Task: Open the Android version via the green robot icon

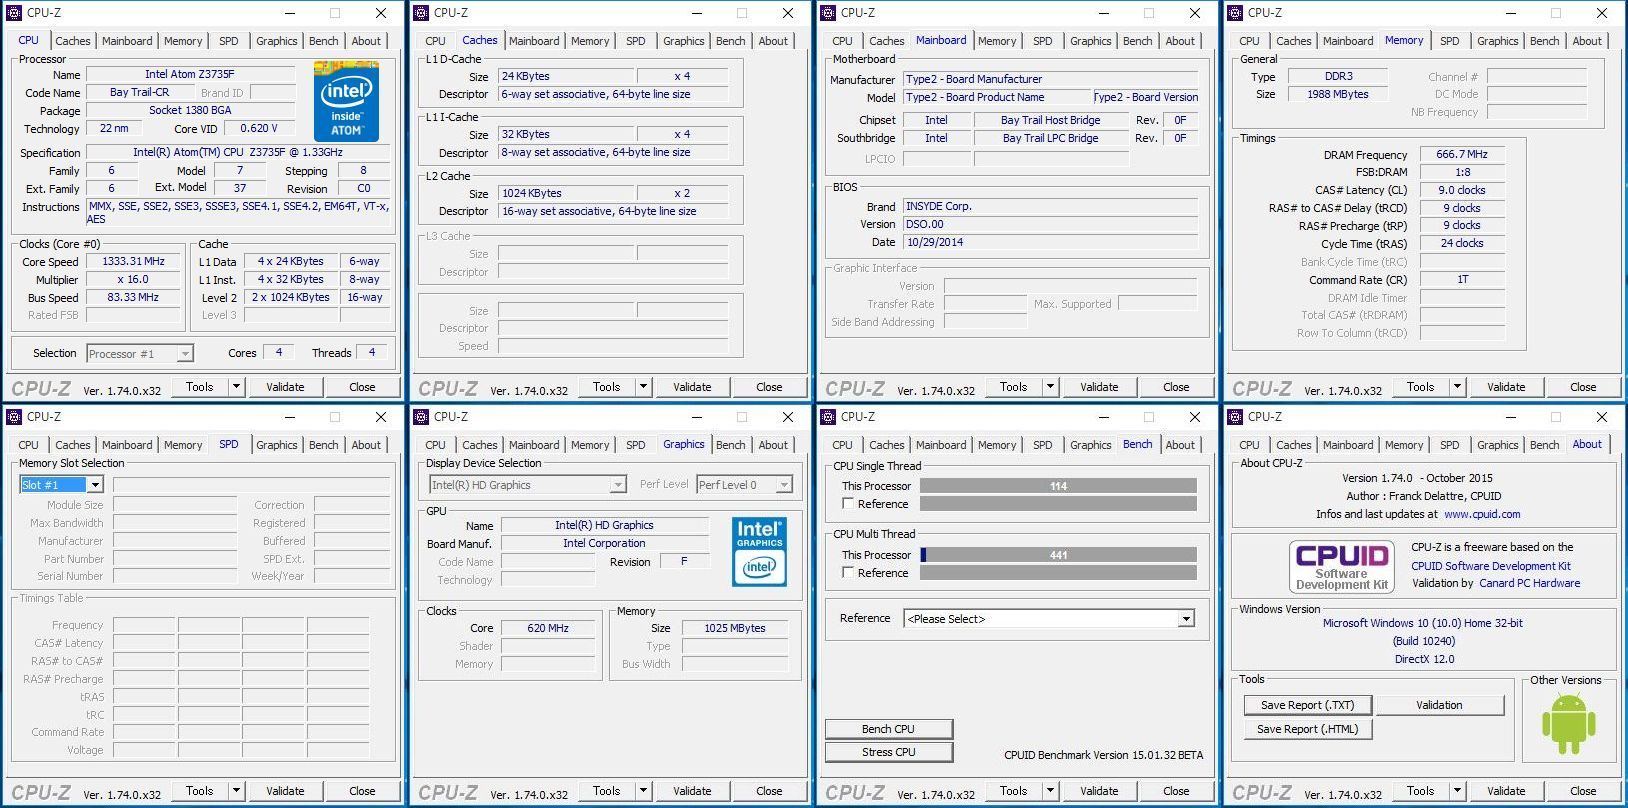Action: (x=1568, y=723)
